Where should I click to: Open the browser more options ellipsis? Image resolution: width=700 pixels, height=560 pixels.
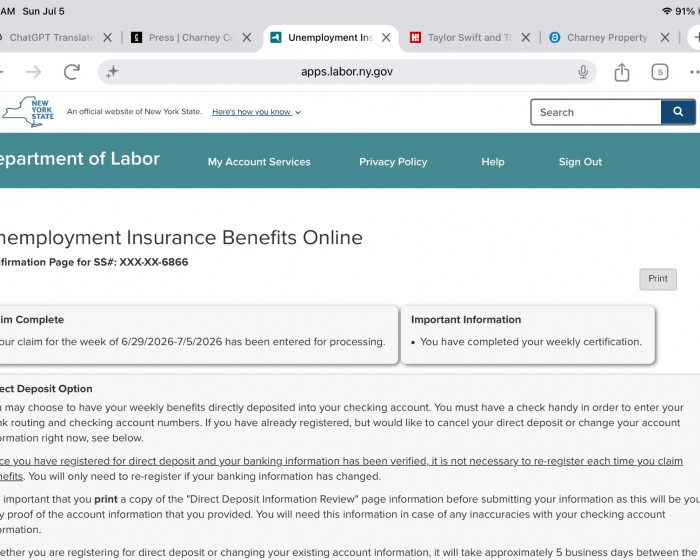click(x=694, y=72)
